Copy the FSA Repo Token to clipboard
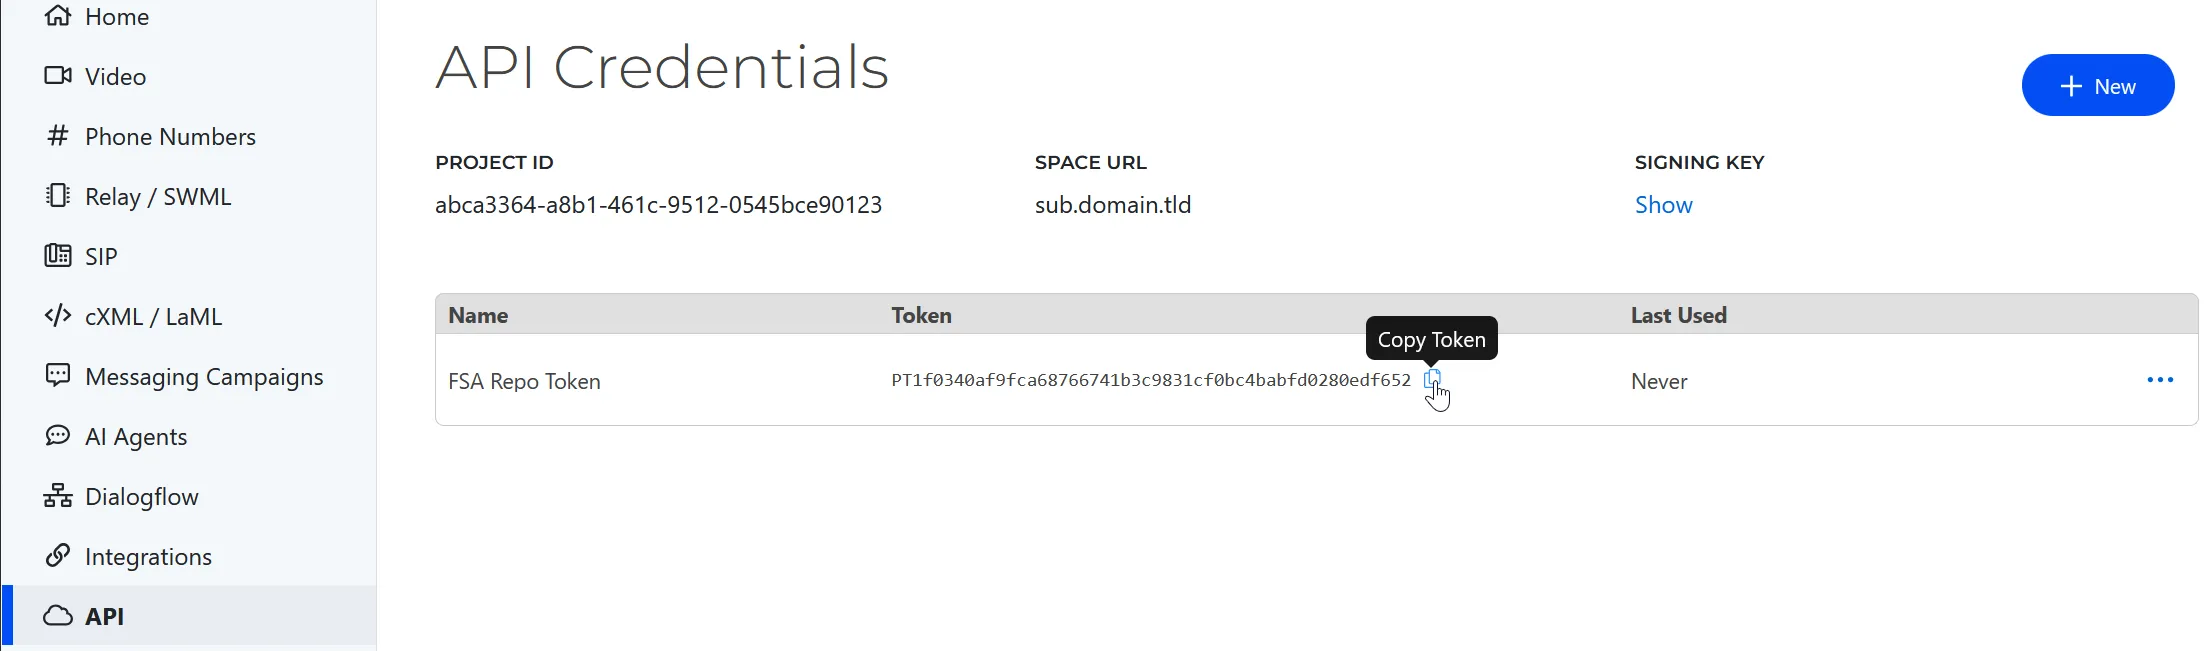Screen dimensions: 2205x651 pyautogui.click(x=1432, y=379)
